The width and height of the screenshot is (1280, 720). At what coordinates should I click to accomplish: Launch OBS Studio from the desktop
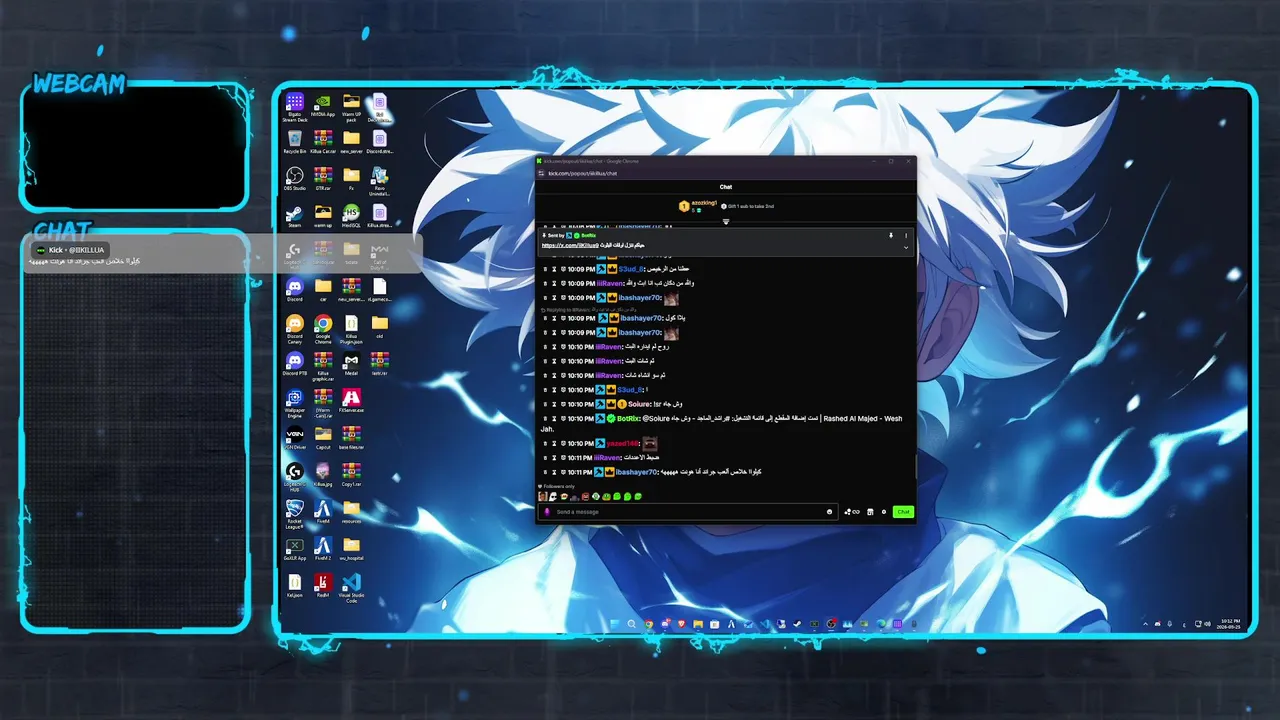pyautogui.click(x=295, y=179)
